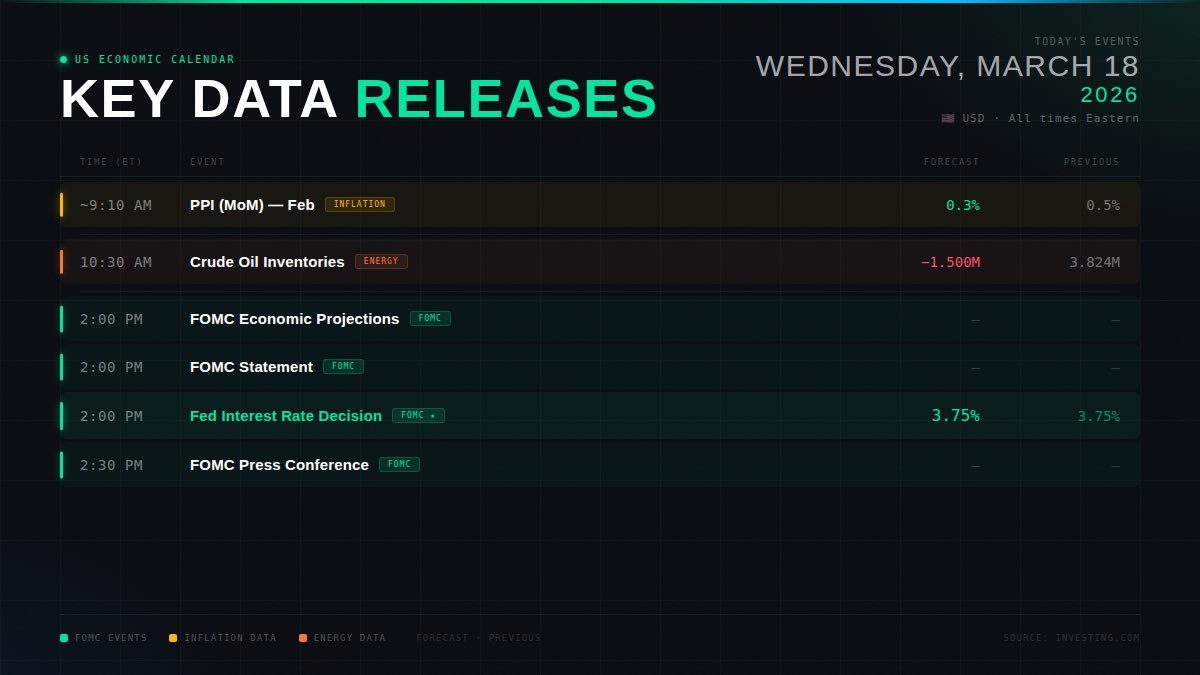Click the yellow accent bar beside the PPI row
Viewport: 1200px width, 675px height.
click(x=62, y=203)
